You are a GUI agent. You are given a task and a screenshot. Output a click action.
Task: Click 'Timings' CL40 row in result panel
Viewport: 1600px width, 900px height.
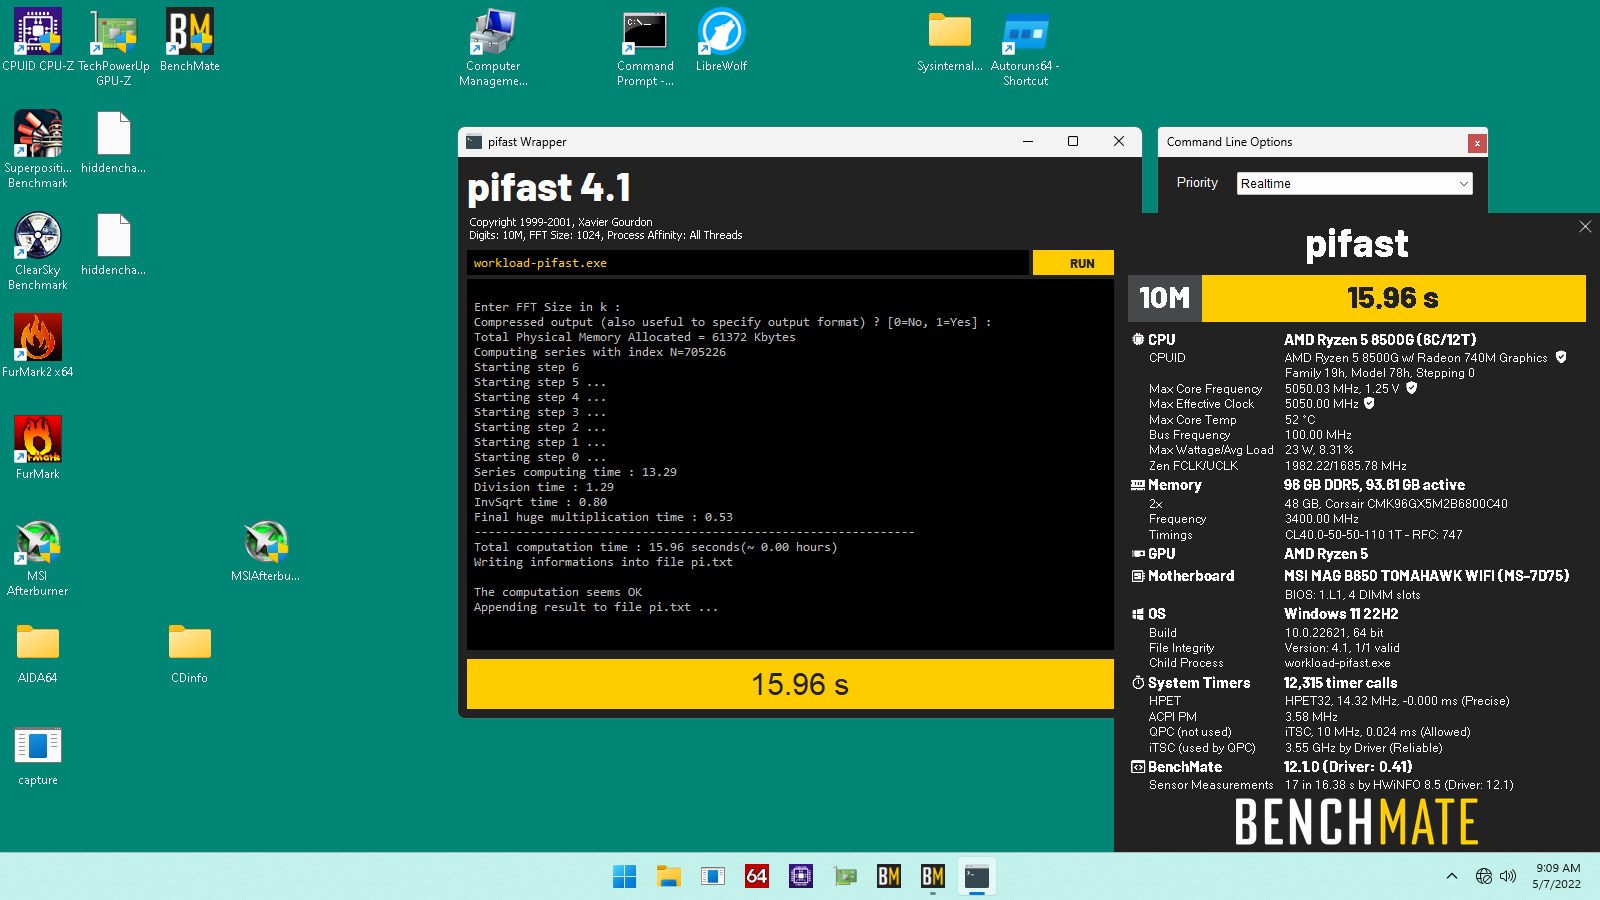coord(1305,535)
